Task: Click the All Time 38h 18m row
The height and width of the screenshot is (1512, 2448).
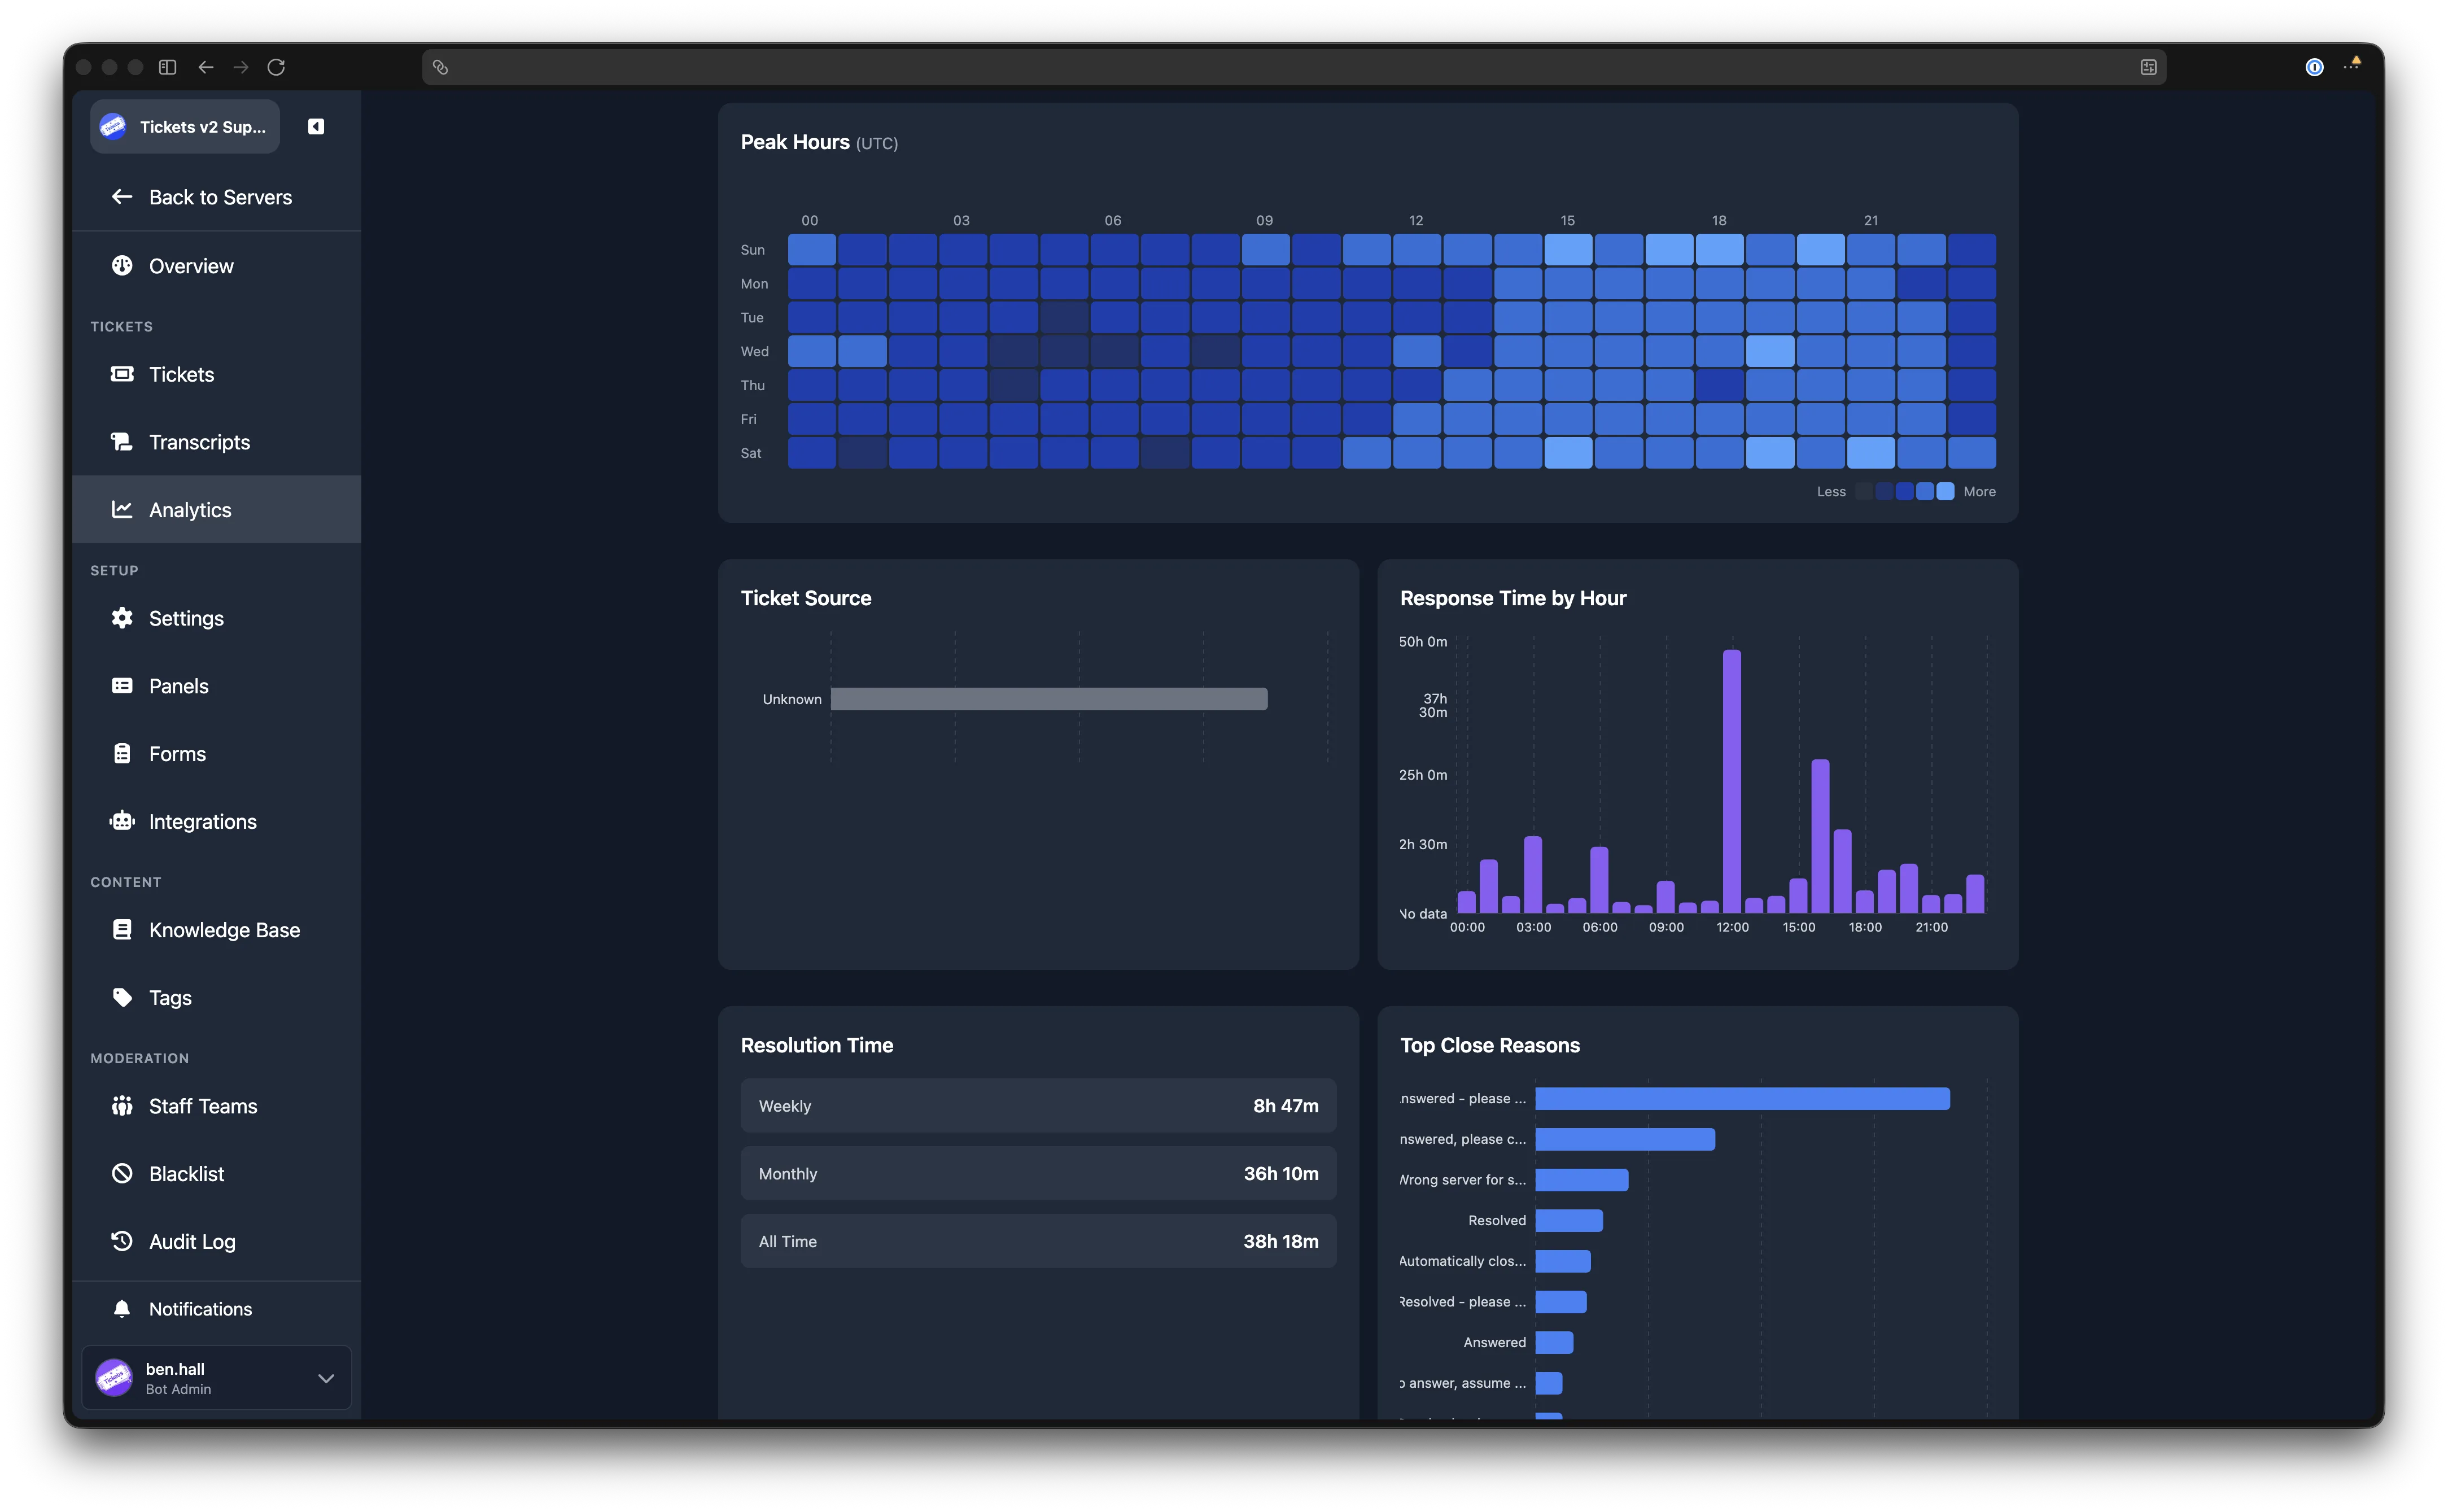Action: (1038, 1242)
